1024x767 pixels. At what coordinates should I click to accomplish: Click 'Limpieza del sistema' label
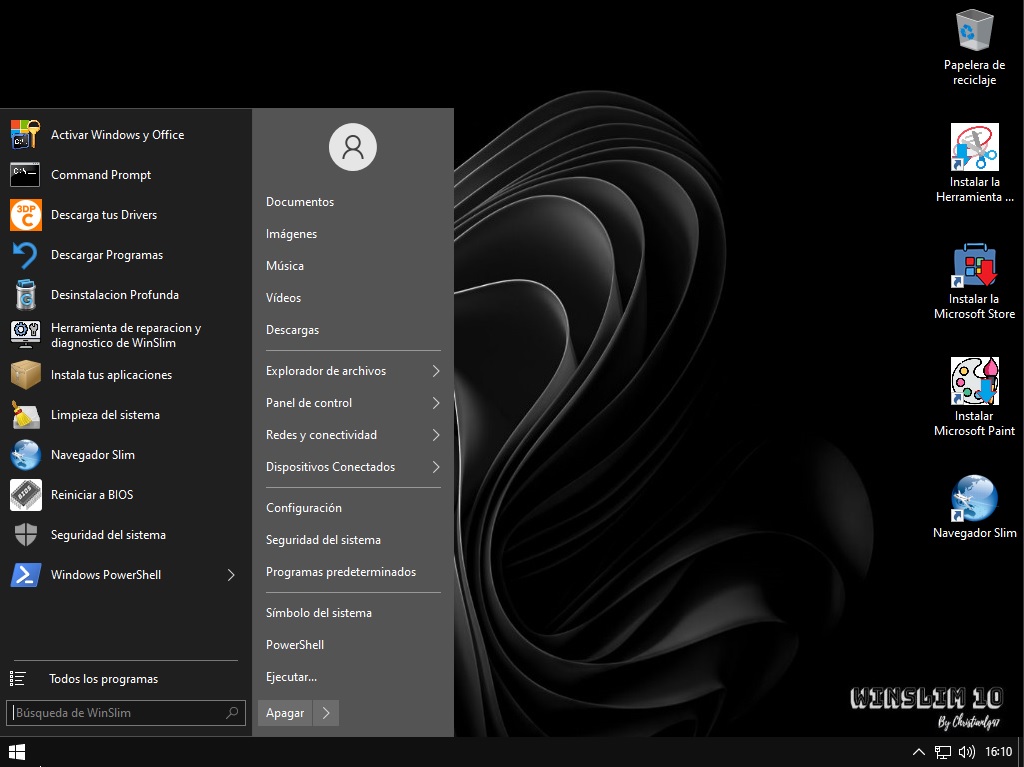105,415
